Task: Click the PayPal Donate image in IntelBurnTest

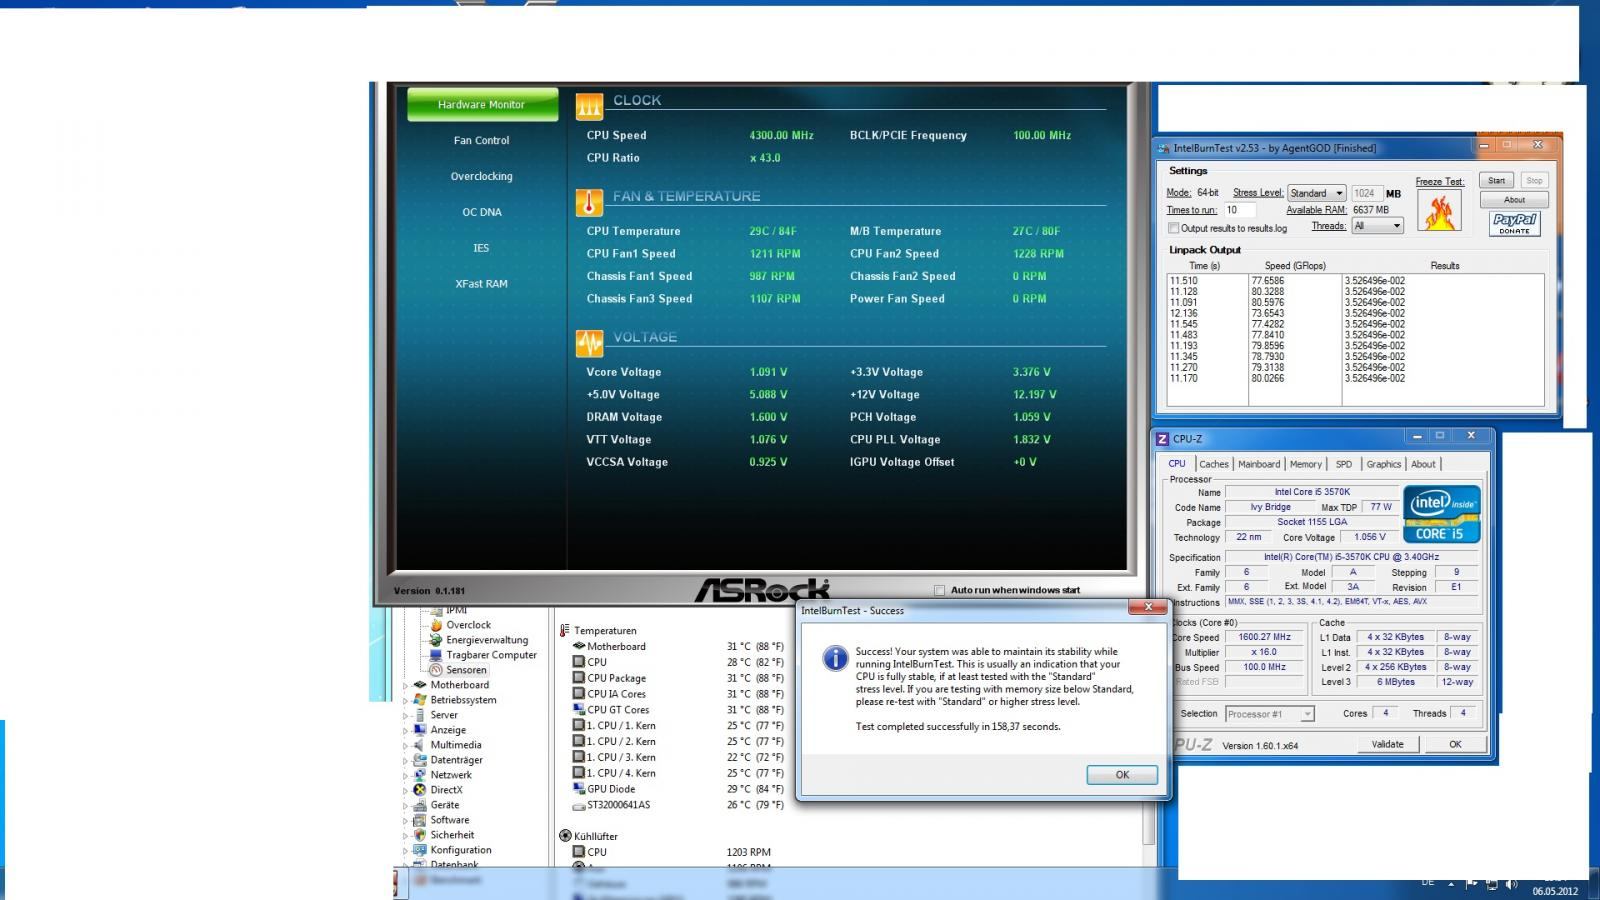Action: coord(1514,224)
